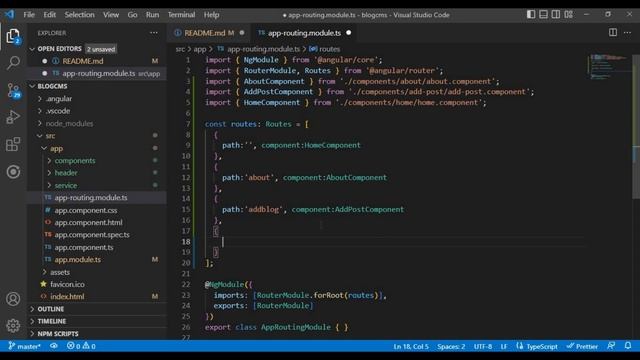Image resolution: width=640 pixels, height=360 pixels.
Task: Expand the node_modules folder
Action: (x=96, y=123)
